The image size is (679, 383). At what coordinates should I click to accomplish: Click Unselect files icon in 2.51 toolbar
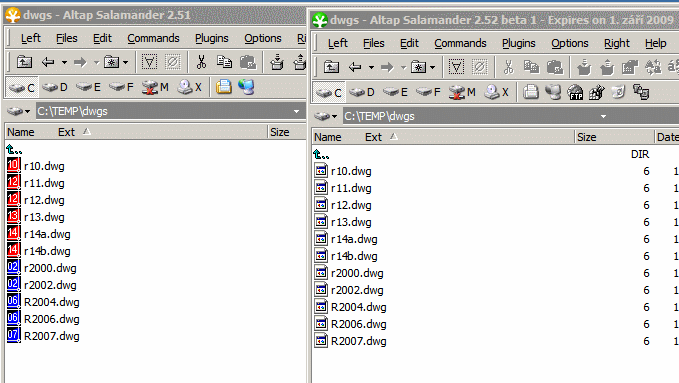172,62
